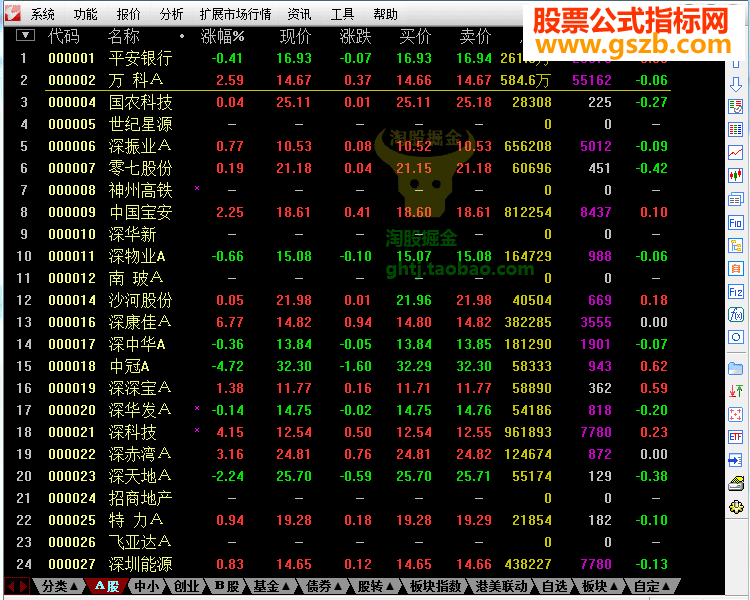
Task: Open the red line chart icon
Action: coord(736,153)
